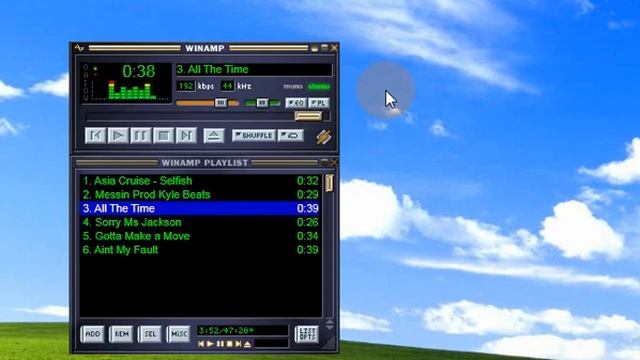Image resolution: width=640 pixels, height=360 pixels.
Task: Toggle the EQ equalizer window
Action: coord(296,103)
